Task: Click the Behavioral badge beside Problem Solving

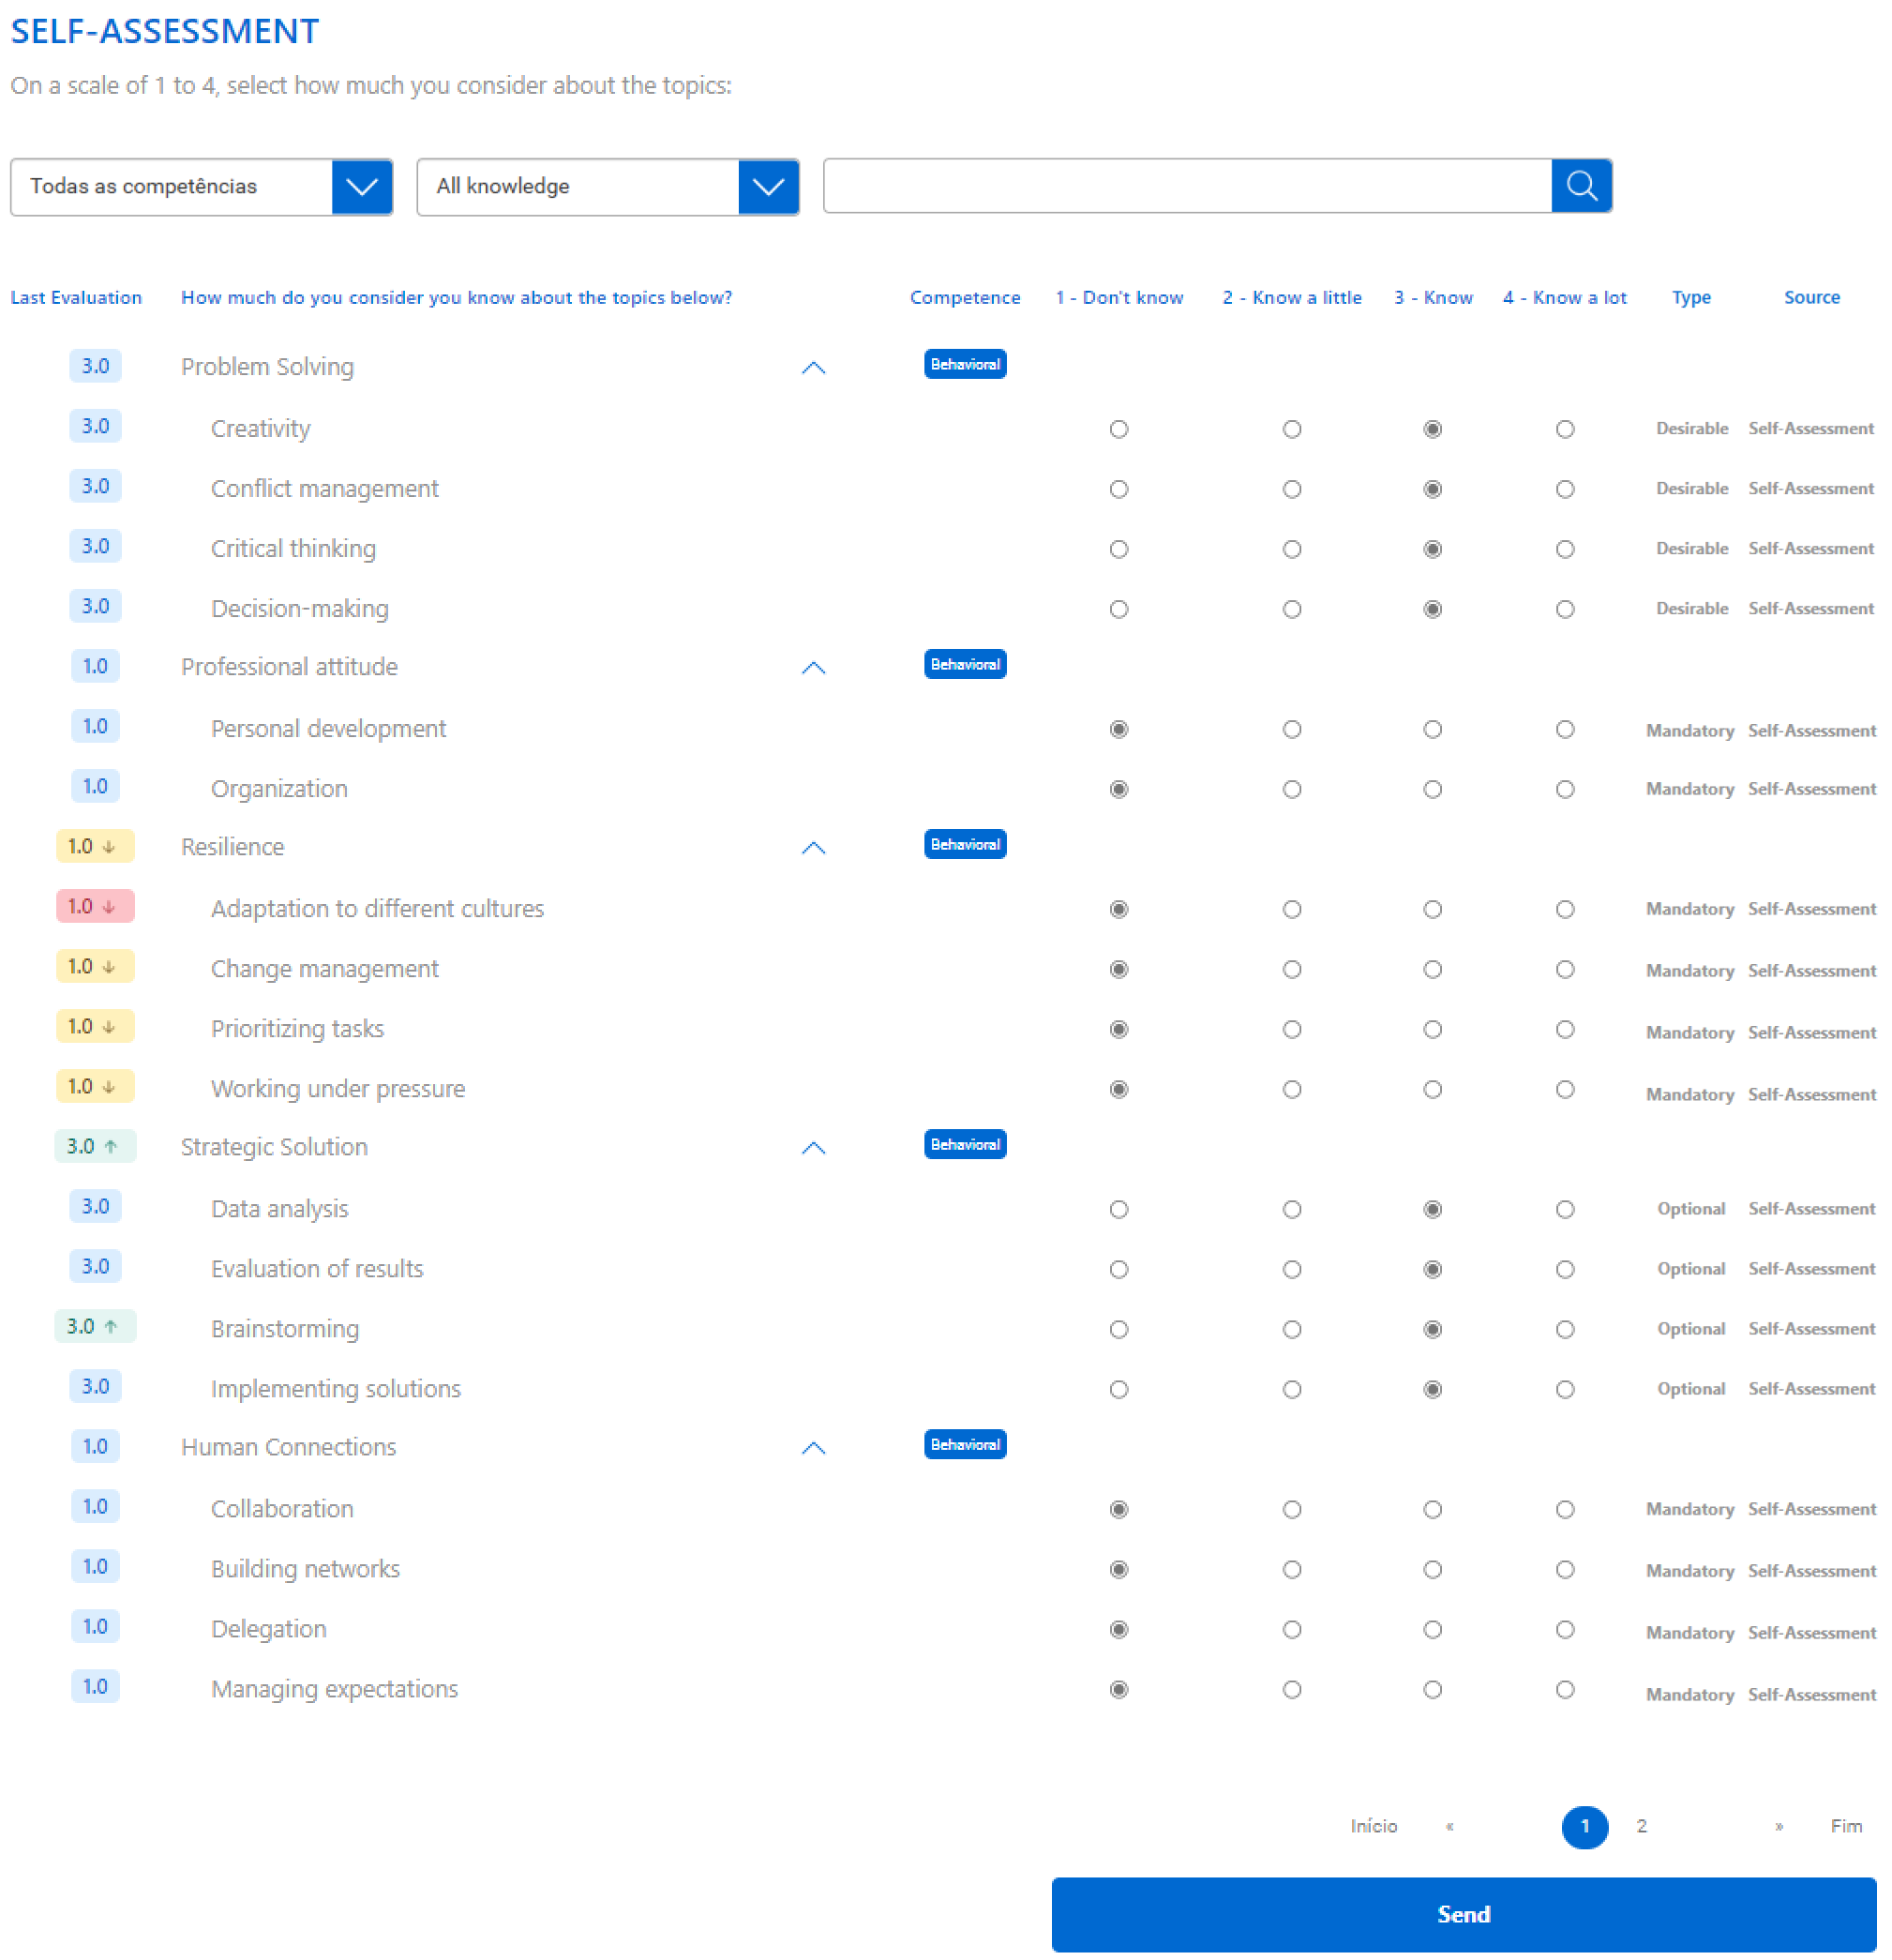Action: [x=964, y=365]
